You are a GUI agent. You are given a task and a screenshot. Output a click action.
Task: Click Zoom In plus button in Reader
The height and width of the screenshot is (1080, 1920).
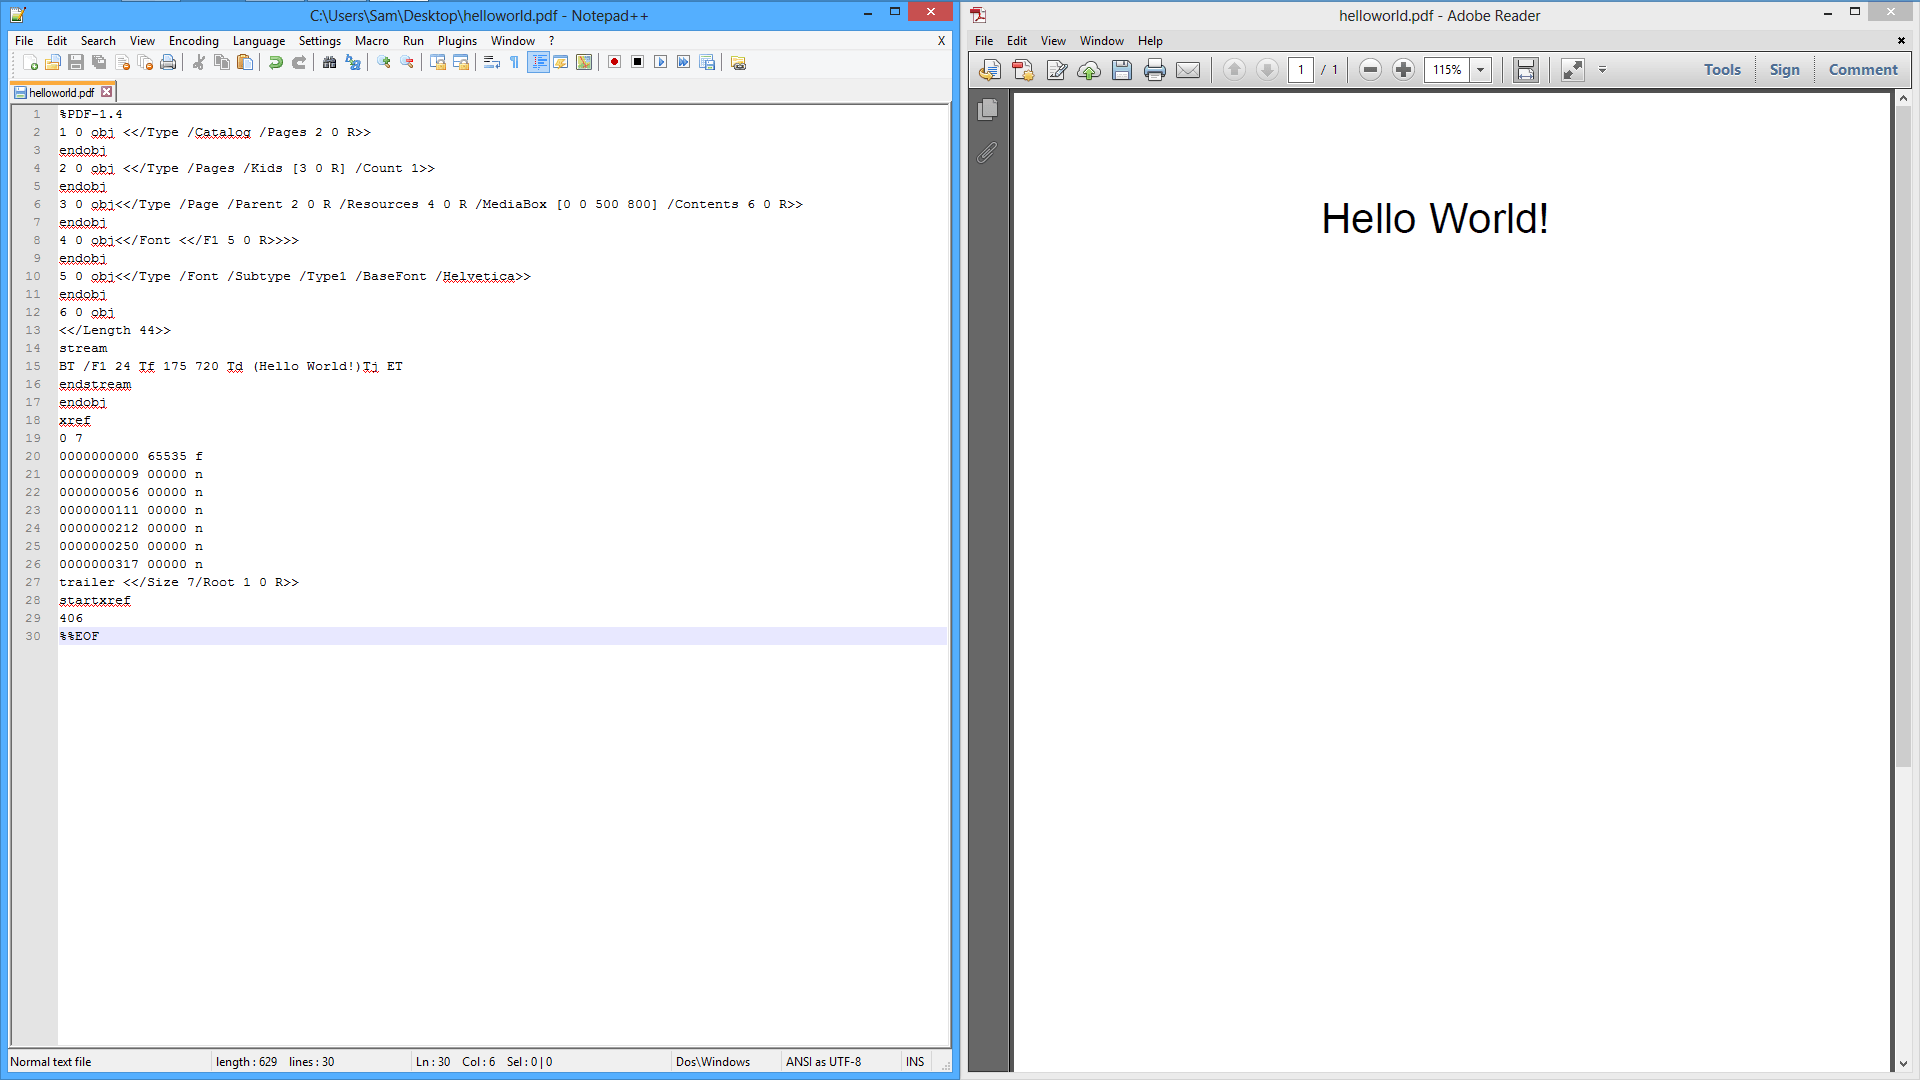click(x=1403, y=70)
